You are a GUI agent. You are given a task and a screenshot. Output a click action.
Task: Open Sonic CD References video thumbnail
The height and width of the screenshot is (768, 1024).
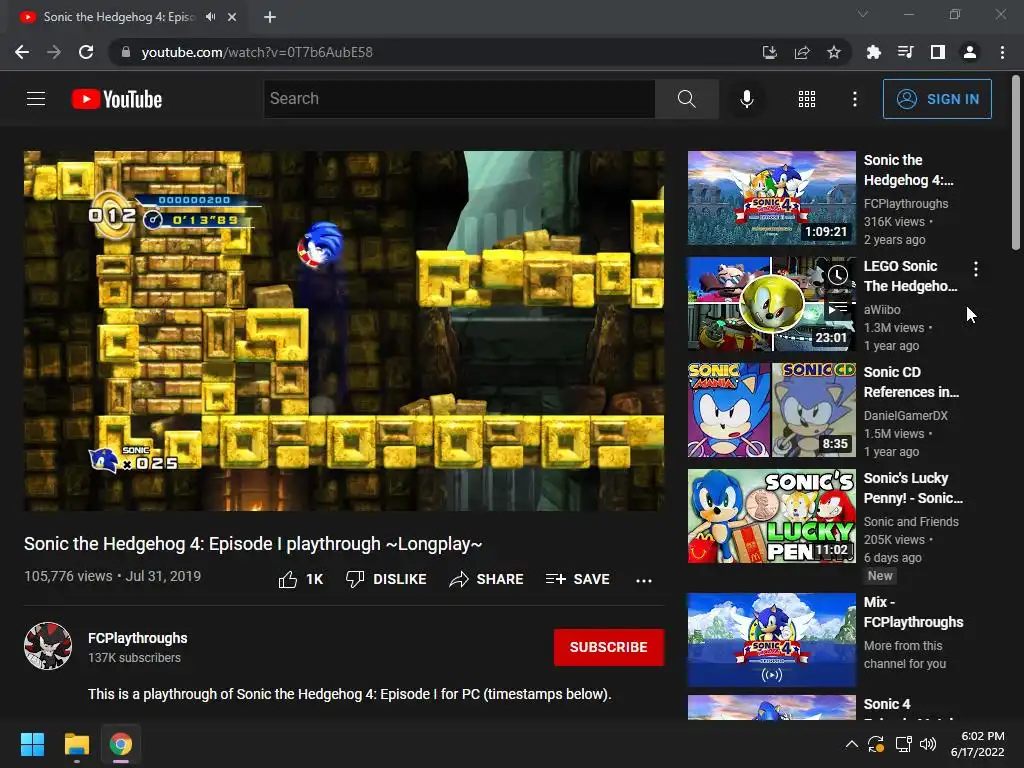tap(771, 410)
